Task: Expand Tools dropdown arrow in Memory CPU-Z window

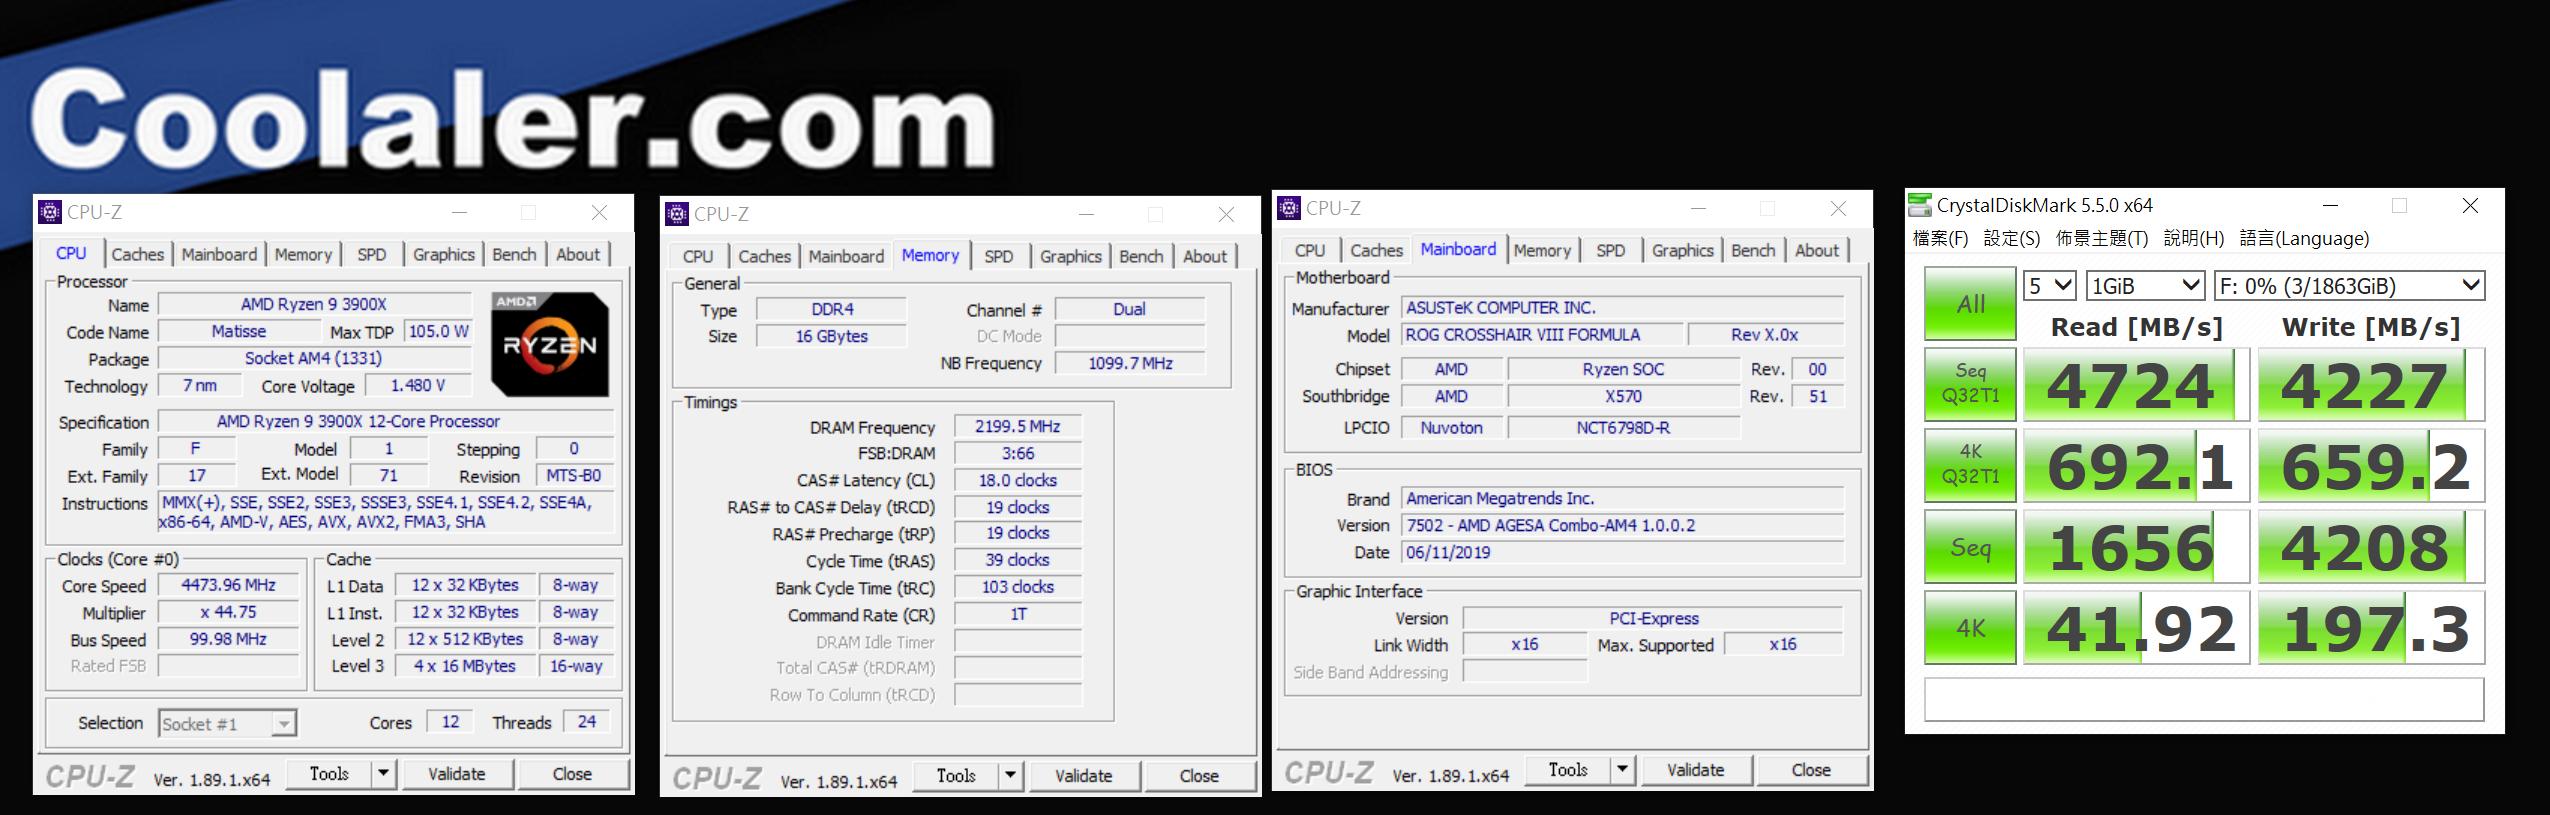Action: 1011,775
